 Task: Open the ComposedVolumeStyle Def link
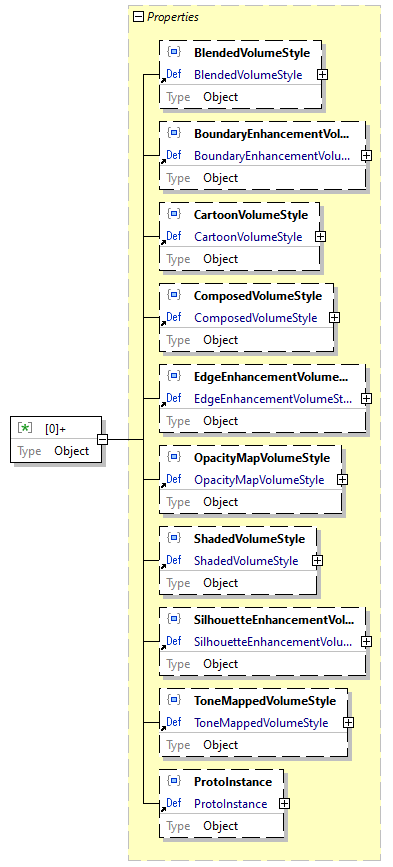(x=255, y=318)
